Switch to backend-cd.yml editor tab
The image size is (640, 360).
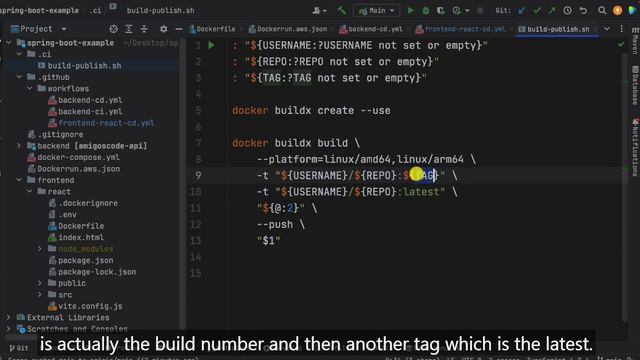point(371,29)
